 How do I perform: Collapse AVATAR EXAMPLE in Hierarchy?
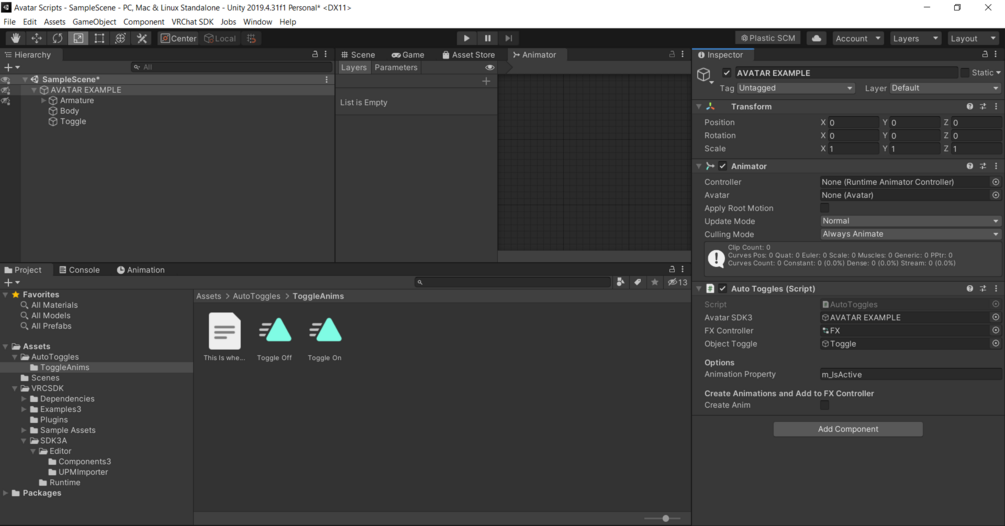tap(35, 90)
